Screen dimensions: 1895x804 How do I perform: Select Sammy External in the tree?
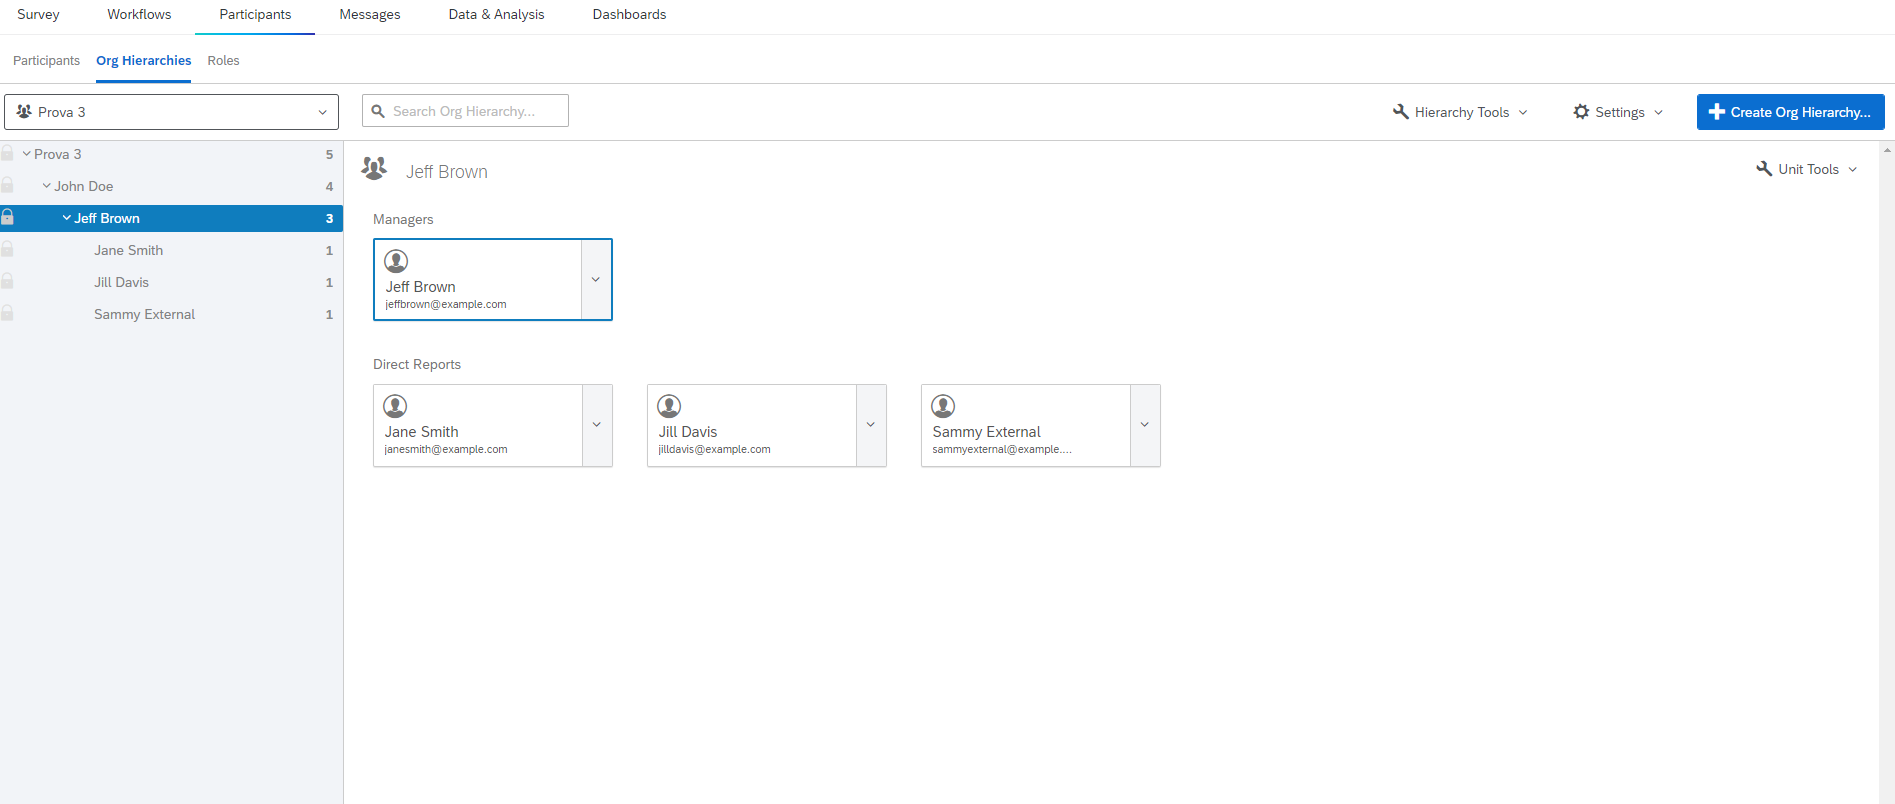pyautogui.click(x=144, y=314)
